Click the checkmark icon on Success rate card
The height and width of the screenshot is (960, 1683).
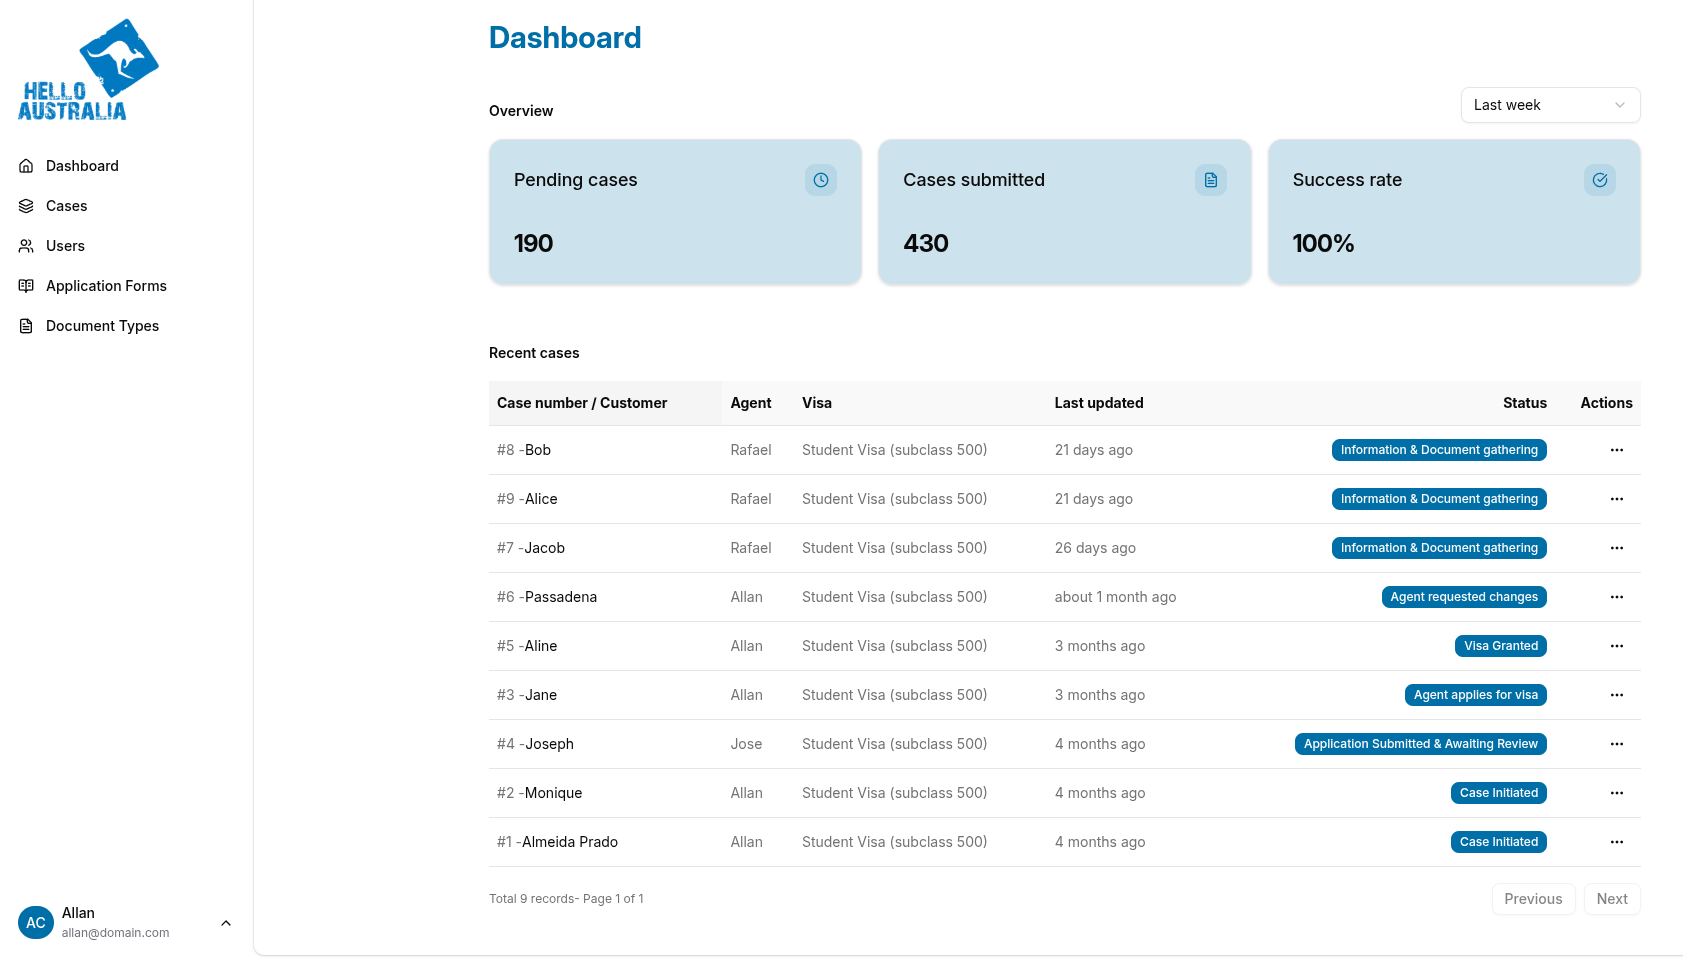point(1599,180)
